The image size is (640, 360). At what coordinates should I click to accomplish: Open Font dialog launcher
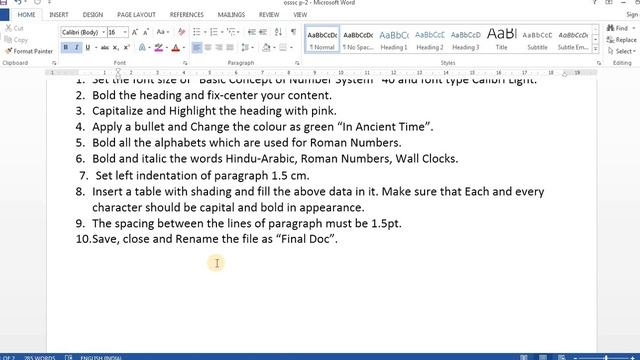(185, 63)
